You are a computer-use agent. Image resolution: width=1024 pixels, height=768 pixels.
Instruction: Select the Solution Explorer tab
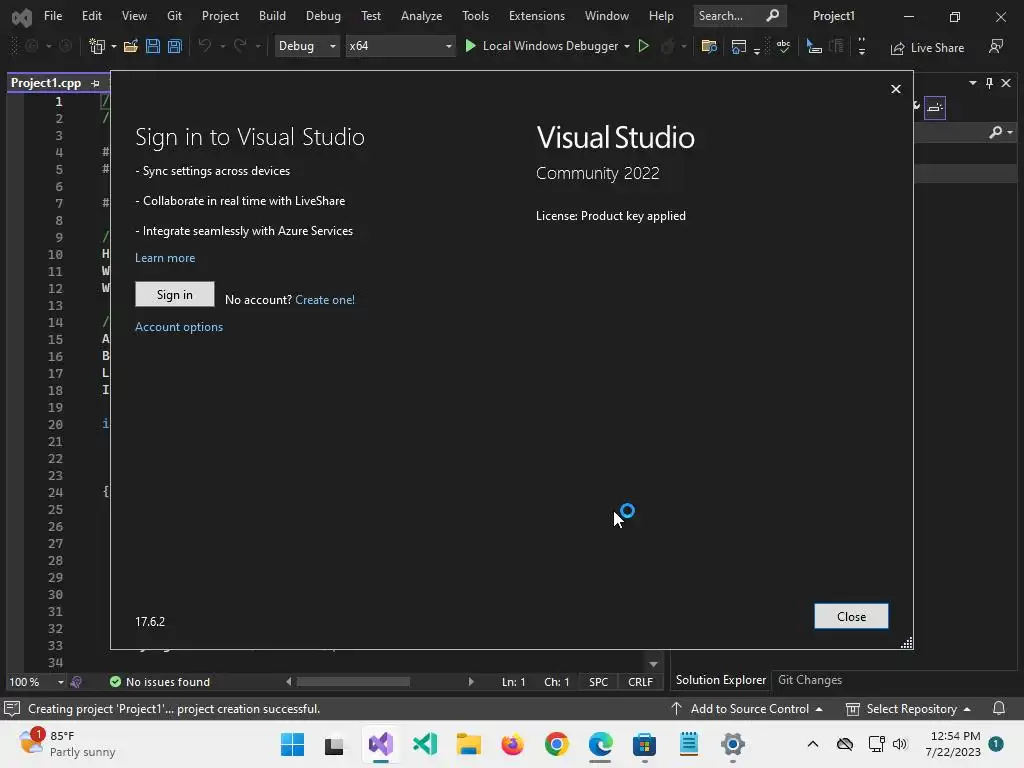(x=720, y=680)
